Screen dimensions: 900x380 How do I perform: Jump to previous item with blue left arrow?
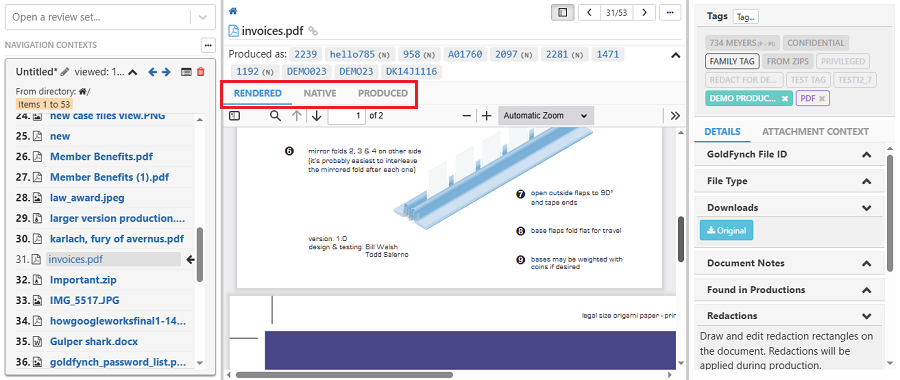[x=152, y=72]
